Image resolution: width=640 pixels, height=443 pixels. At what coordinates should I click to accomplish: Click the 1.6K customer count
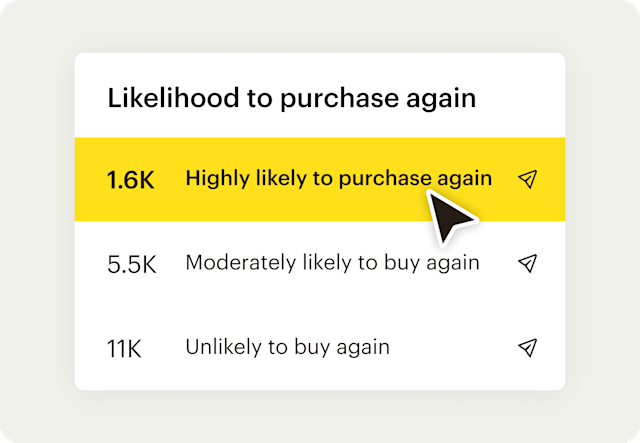coord(131,180)
